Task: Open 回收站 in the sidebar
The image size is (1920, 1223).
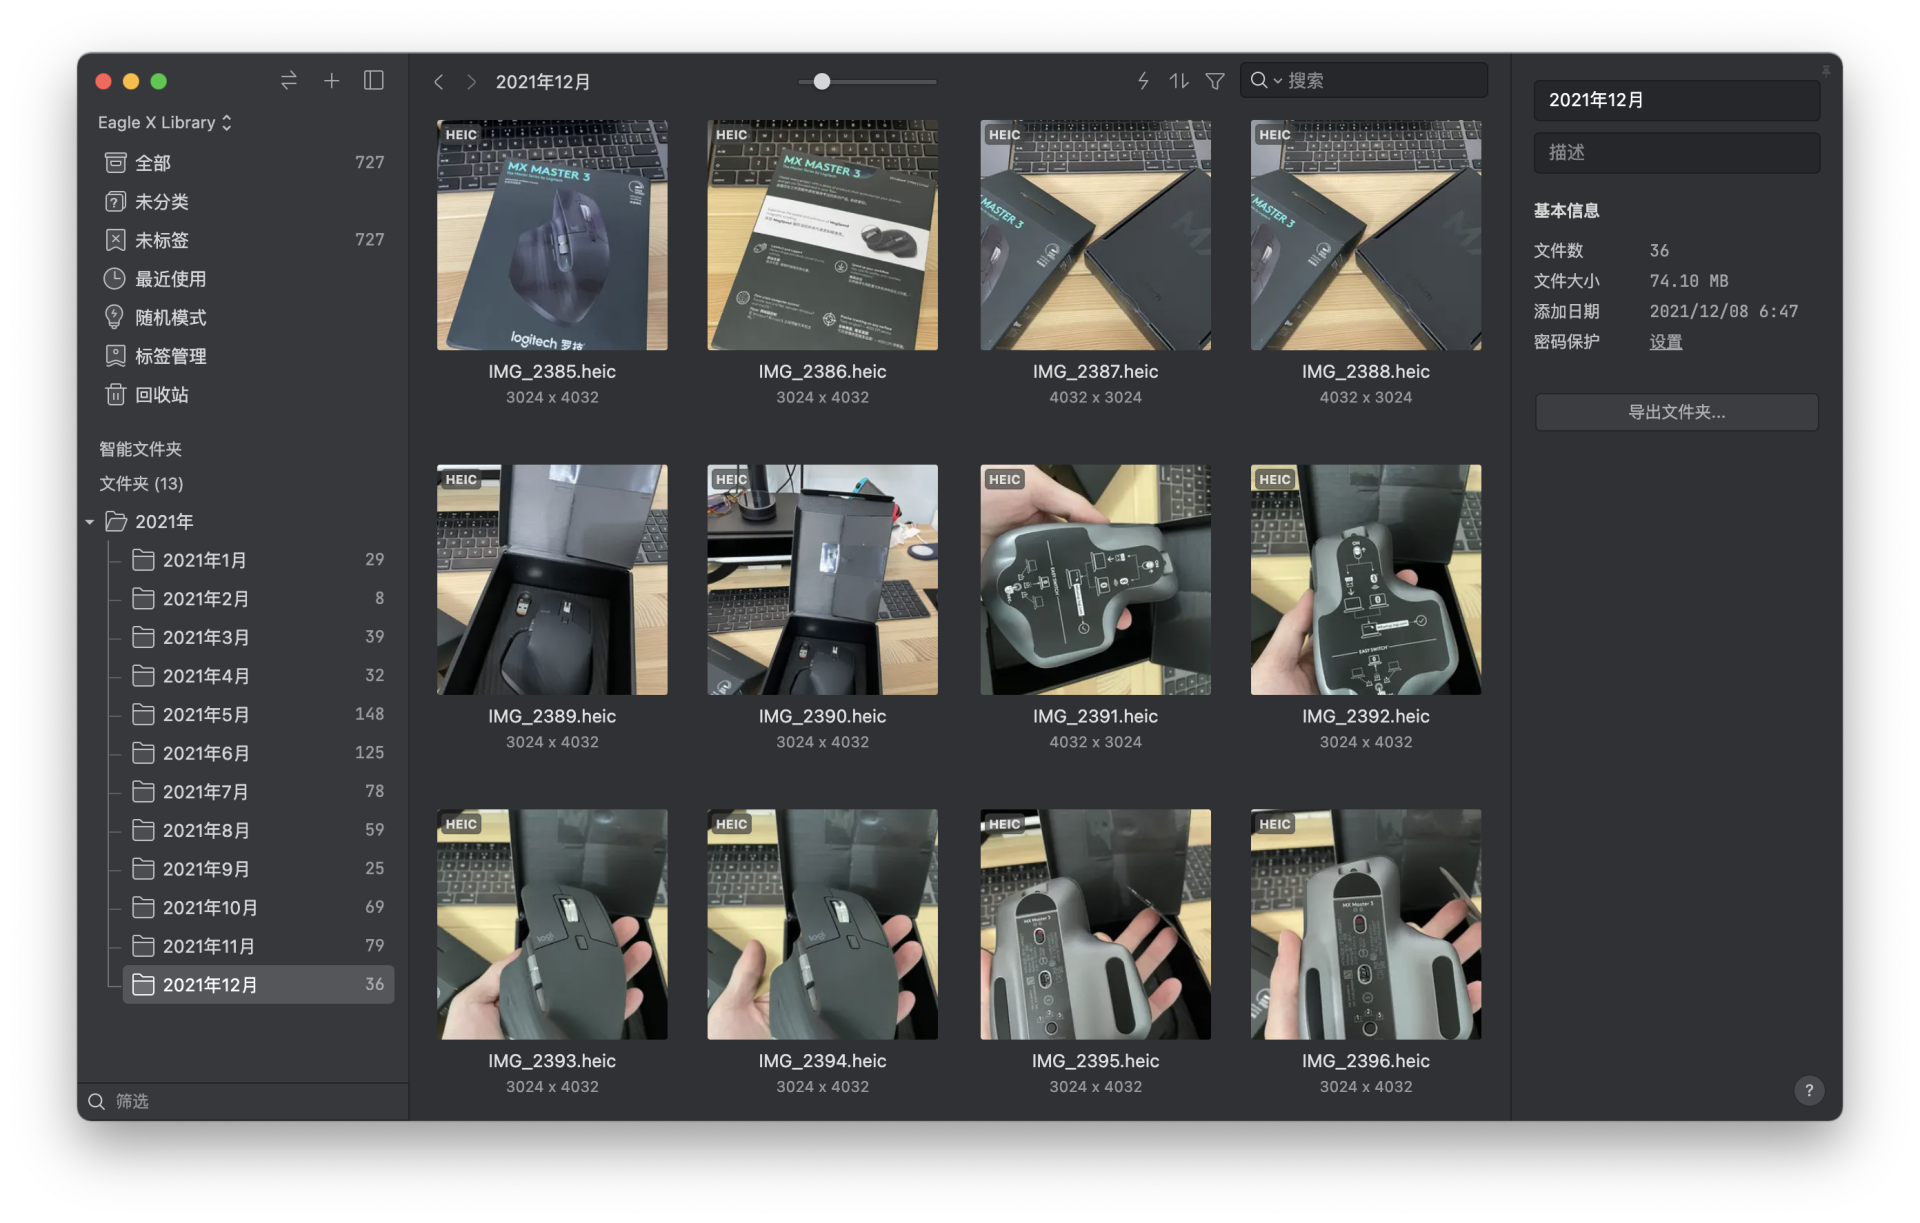Action: 243,394
